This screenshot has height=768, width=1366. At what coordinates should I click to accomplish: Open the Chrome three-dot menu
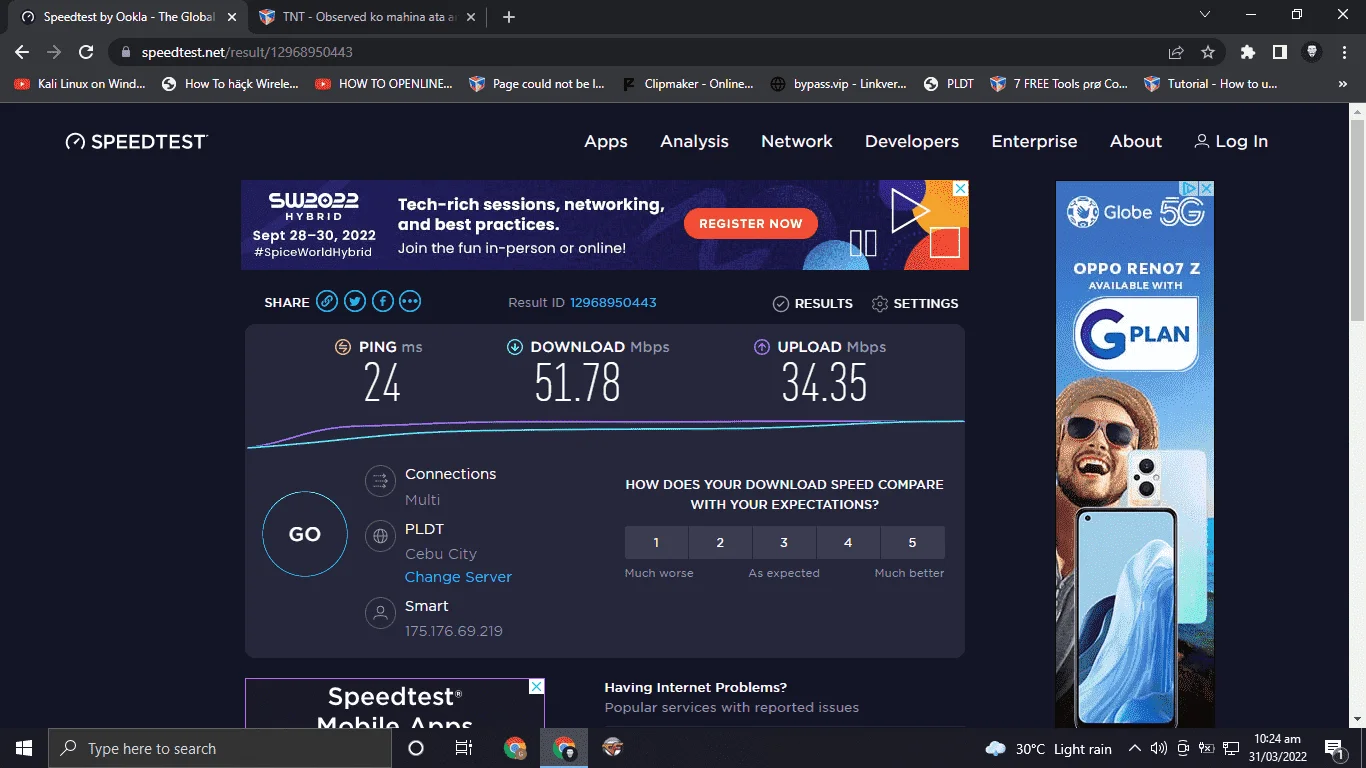(1344, 52)
